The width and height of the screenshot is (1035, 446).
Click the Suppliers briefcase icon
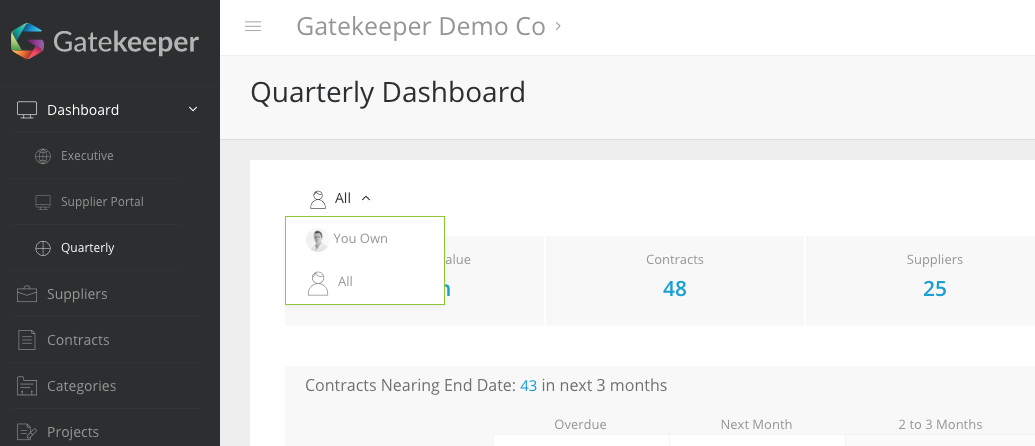click(27, 294)
